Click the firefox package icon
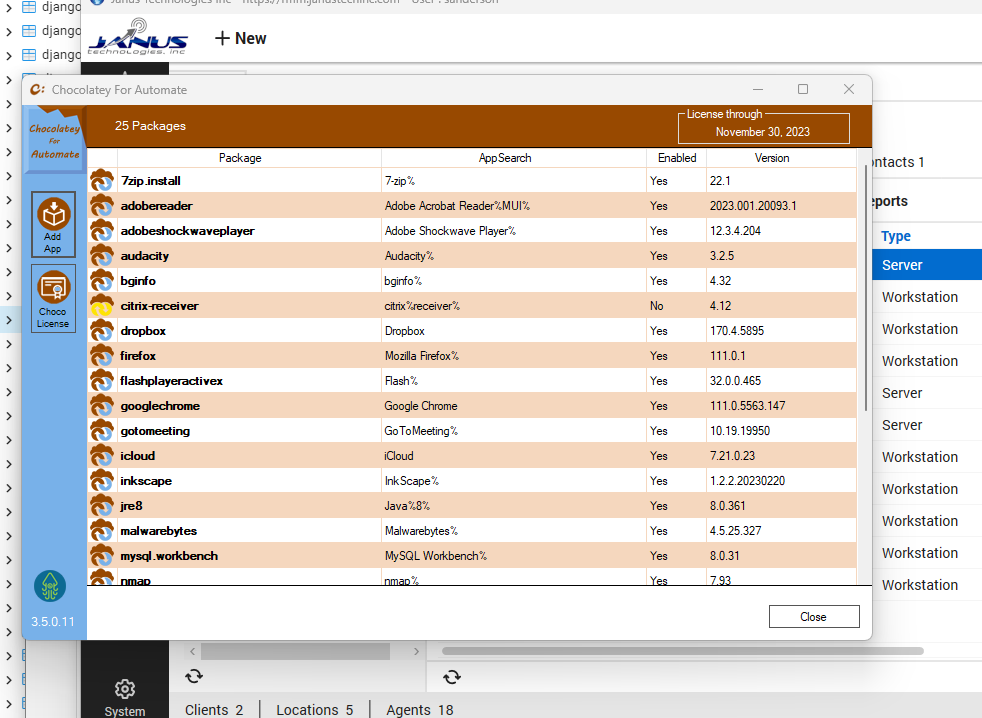982x718 pixels. [x=101, y=356]
